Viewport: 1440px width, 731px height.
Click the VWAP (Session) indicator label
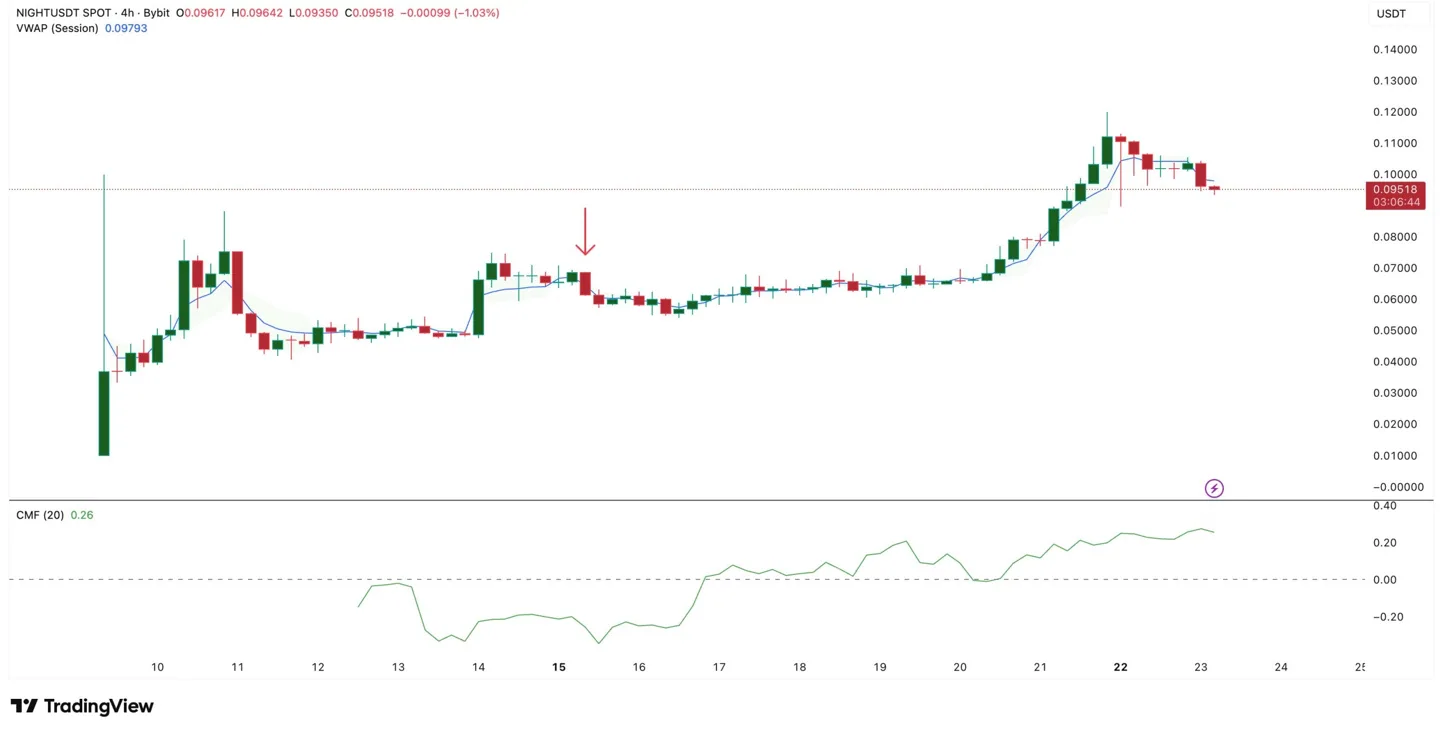pyautogui.click(x=57, y=28)
